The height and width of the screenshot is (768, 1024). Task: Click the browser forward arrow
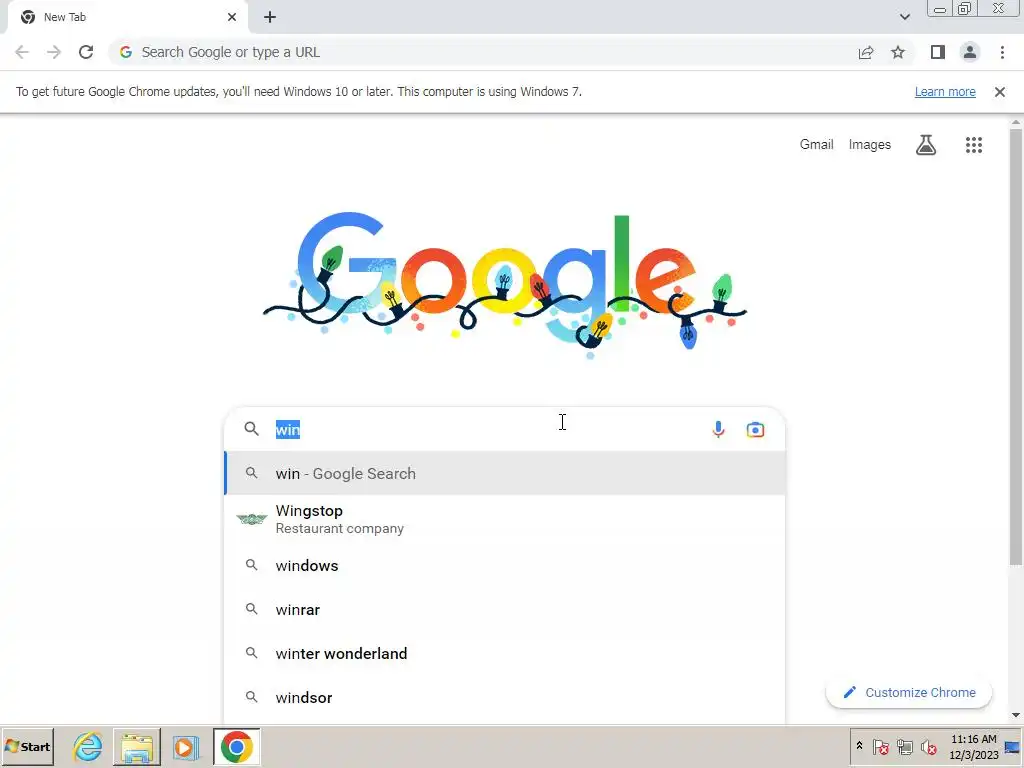click(54, 52)
